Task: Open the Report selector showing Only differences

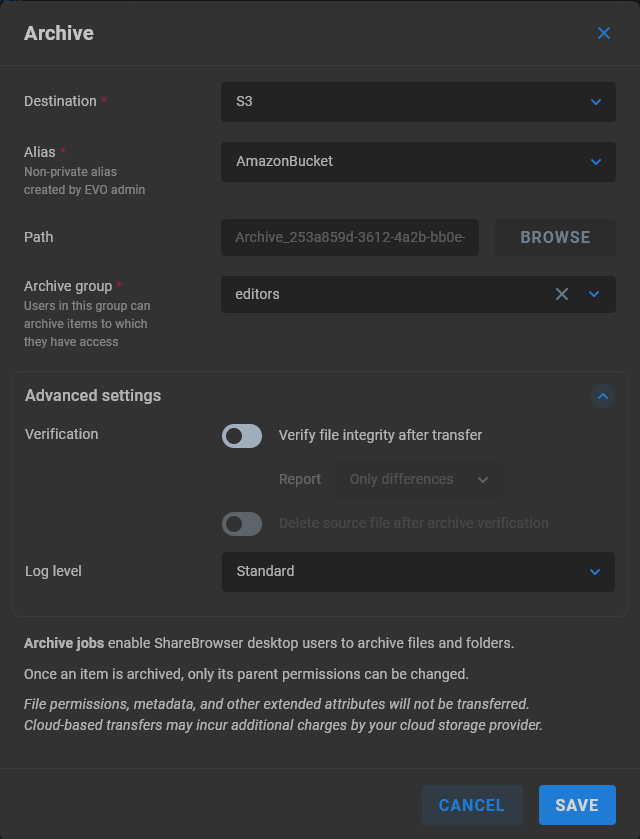Action: click(410, 479)
